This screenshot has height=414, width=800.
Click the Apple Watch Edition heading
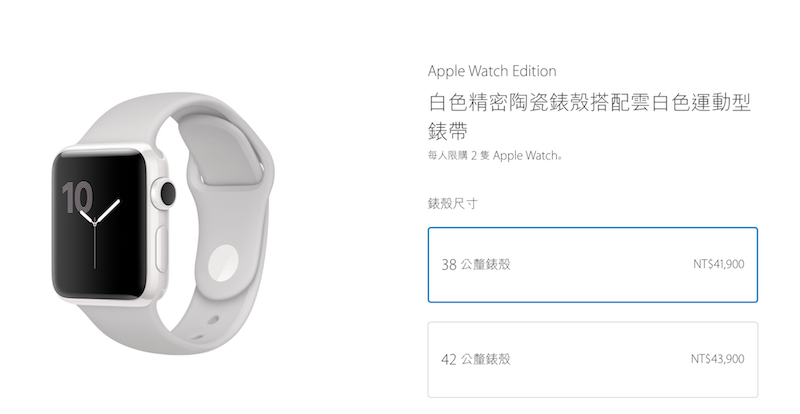point(492,71)
